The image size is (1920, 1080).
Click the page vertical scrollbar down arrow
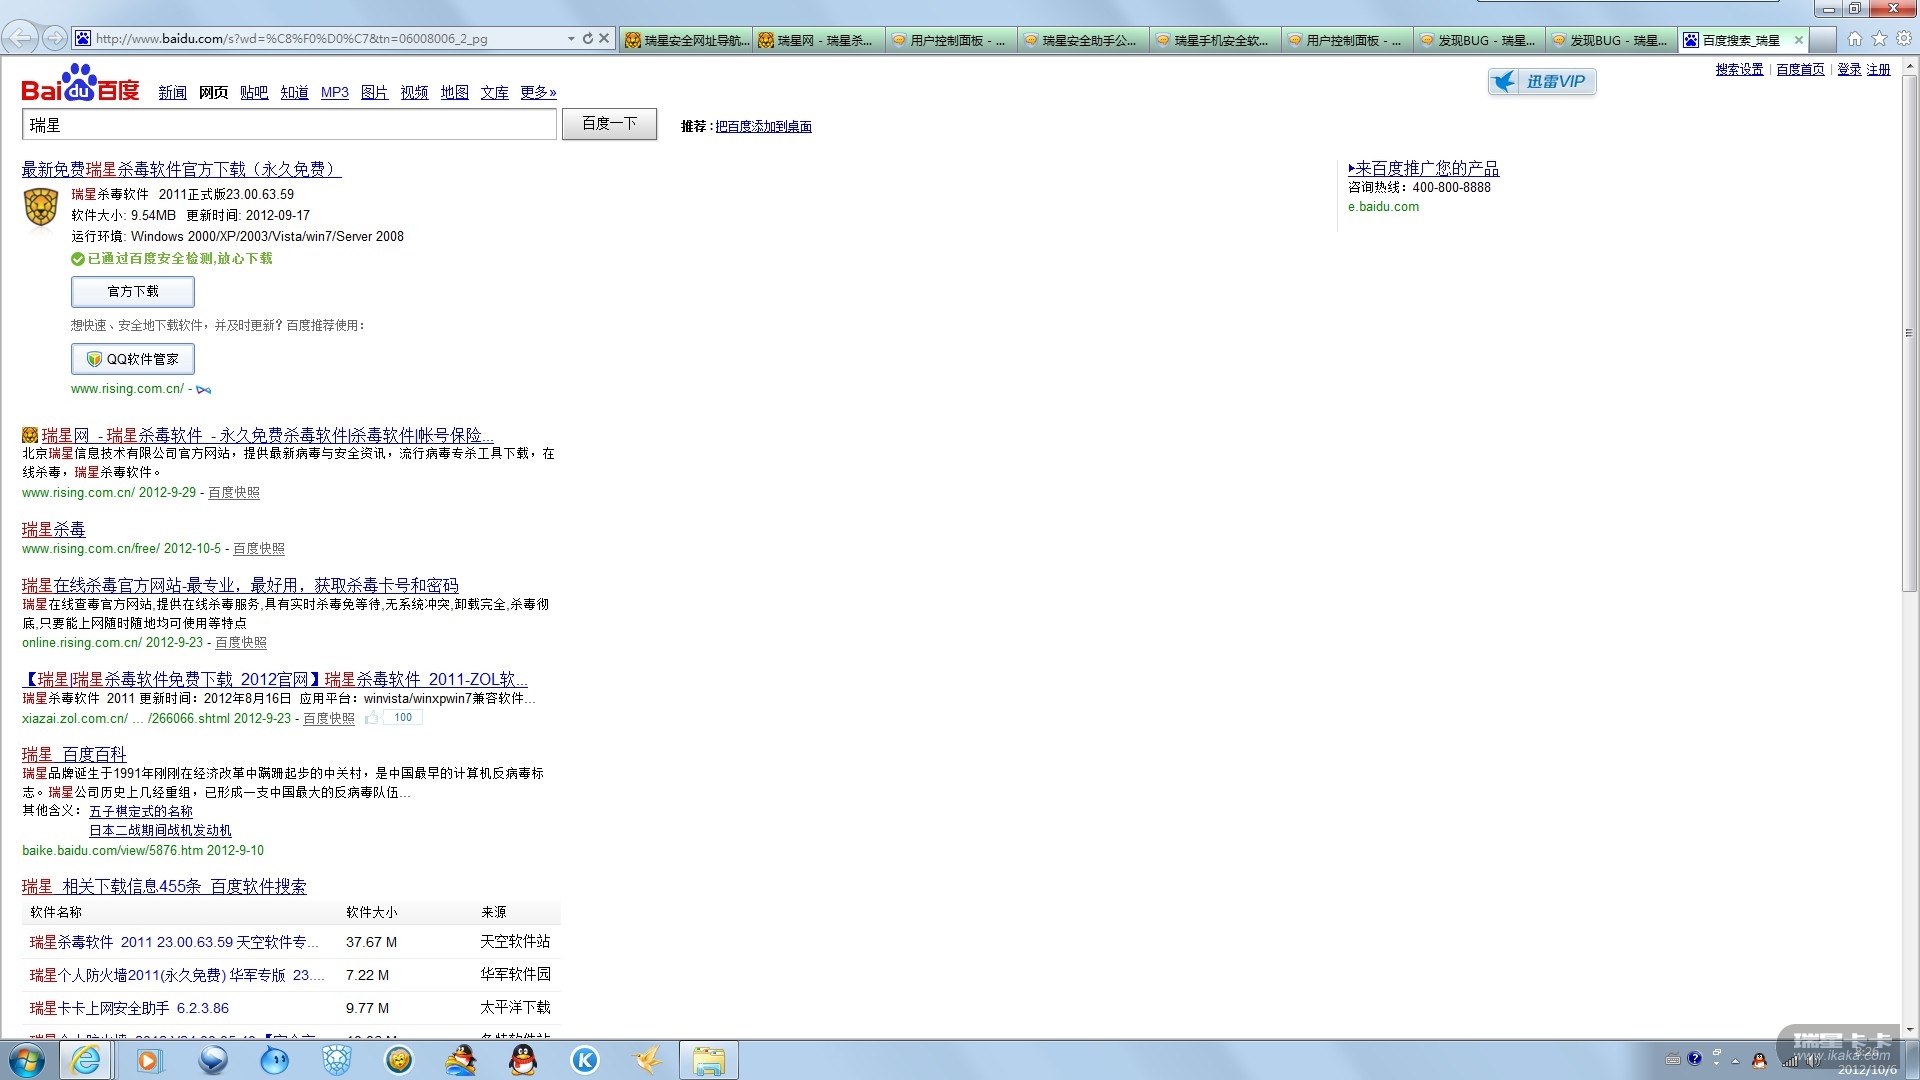tap(1910, 1029)
